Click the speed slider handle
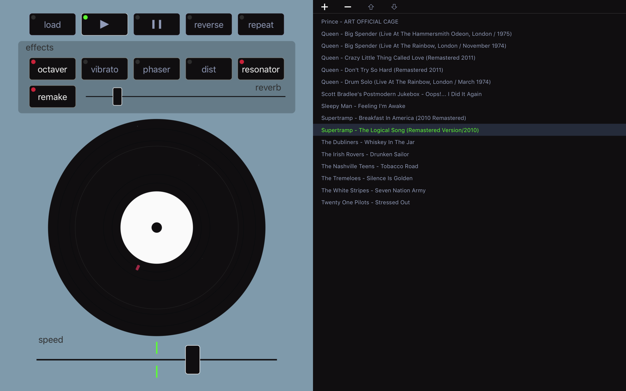 (192, 359)
